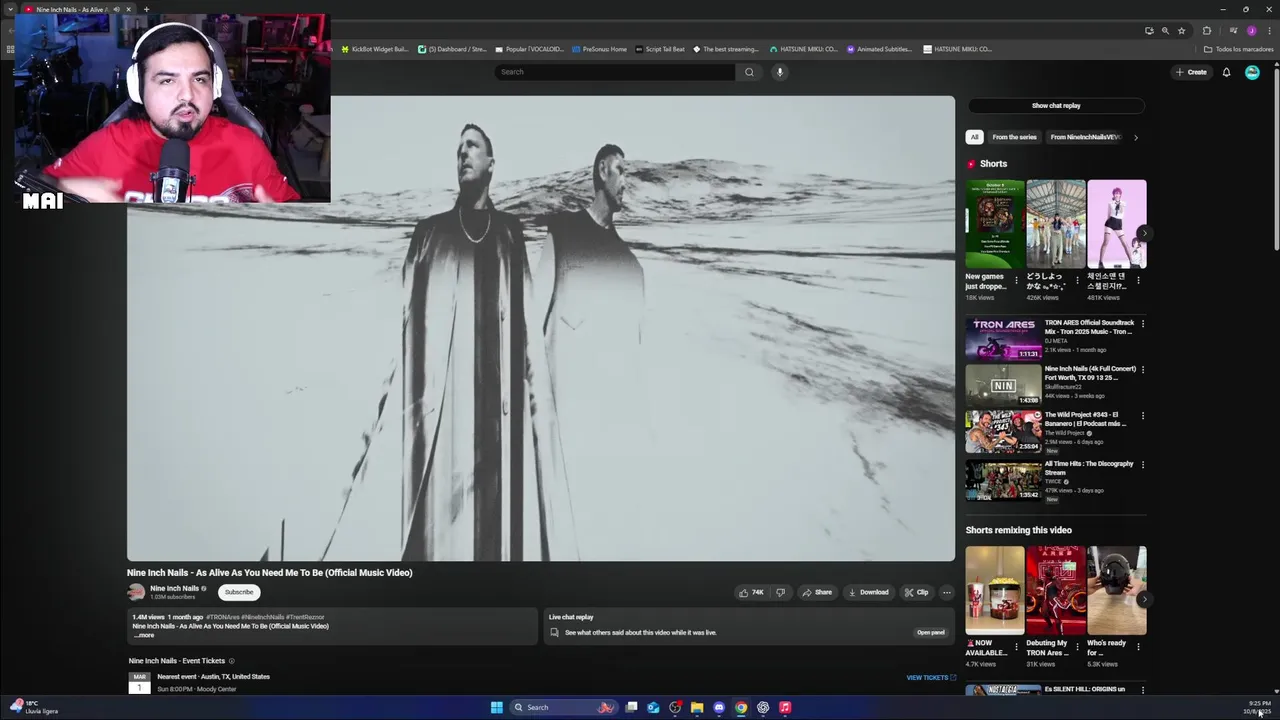Image resolution: width=1280 pixels, height=720 pixels.
Task: Open Animated Subtitles bookmark
Action: pos(879,49)
